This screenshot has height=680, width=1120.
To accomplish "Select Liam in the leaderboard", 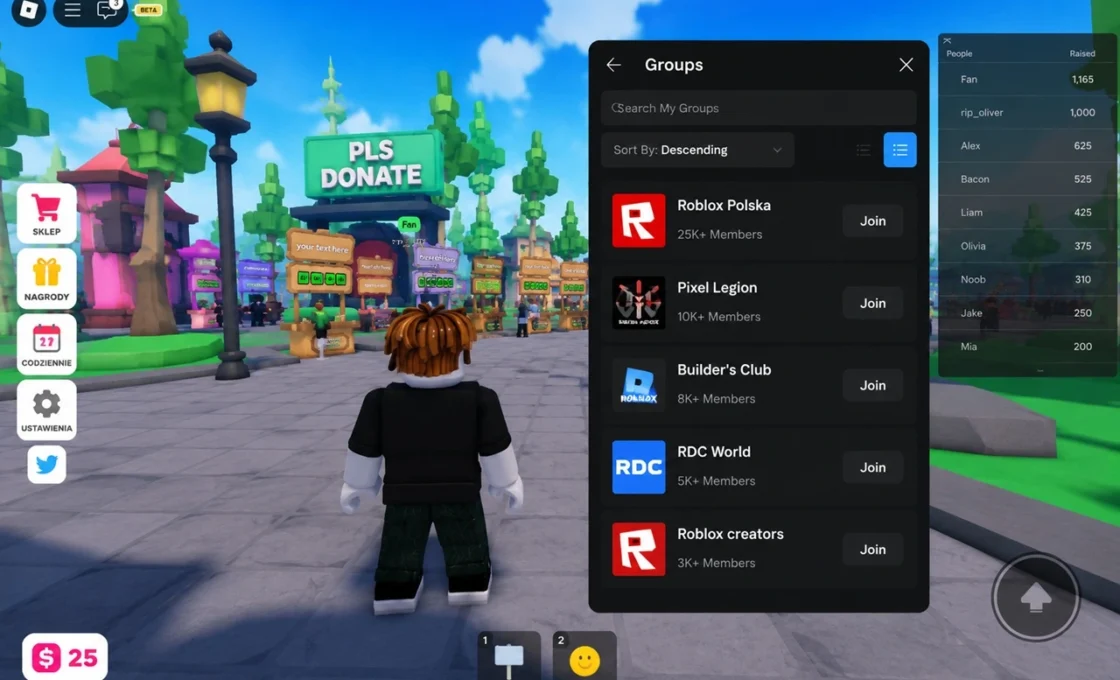I will (x=1026, y=213).
